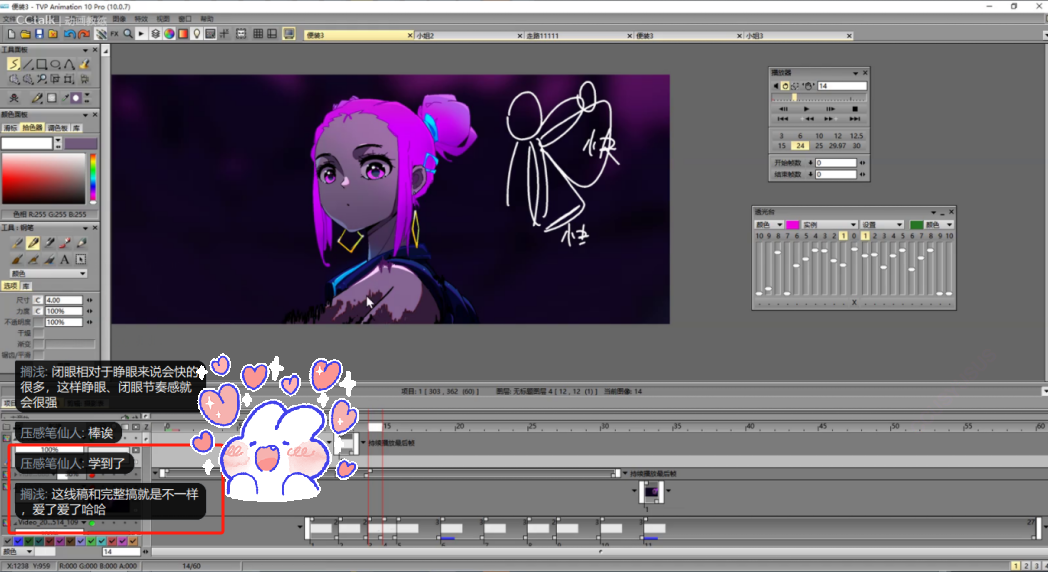The image size is (1048, 572).
Task: Toggle the light table bulb icon
Action: [196, 34]
